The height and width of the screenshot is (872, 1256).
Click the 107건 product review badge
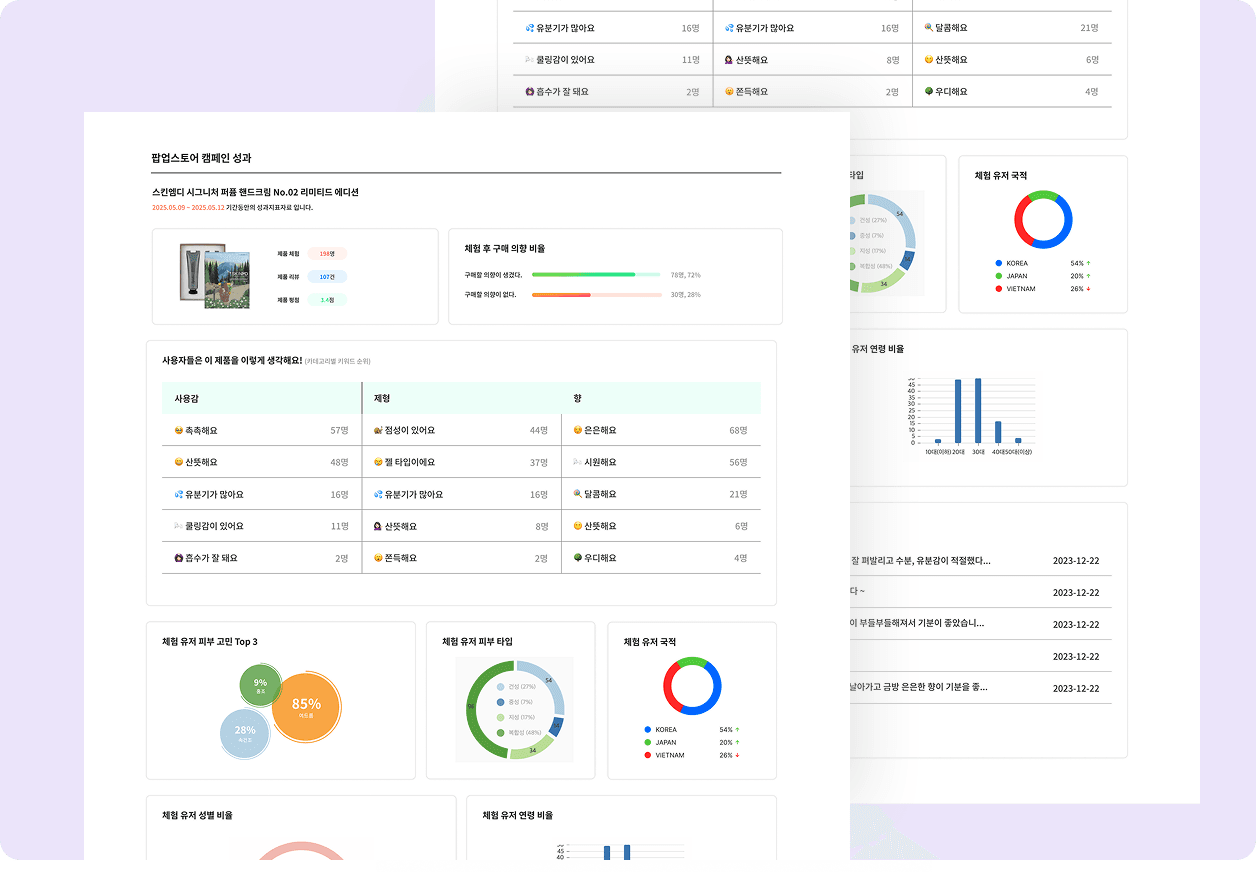pyautogui.click(x=327, y=277)
